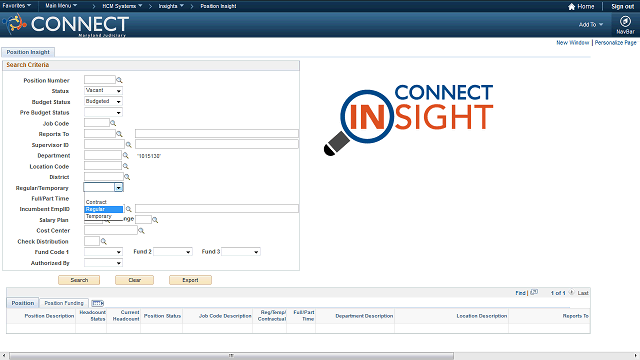Click the Job Code Description column header

tap(225, 316)
